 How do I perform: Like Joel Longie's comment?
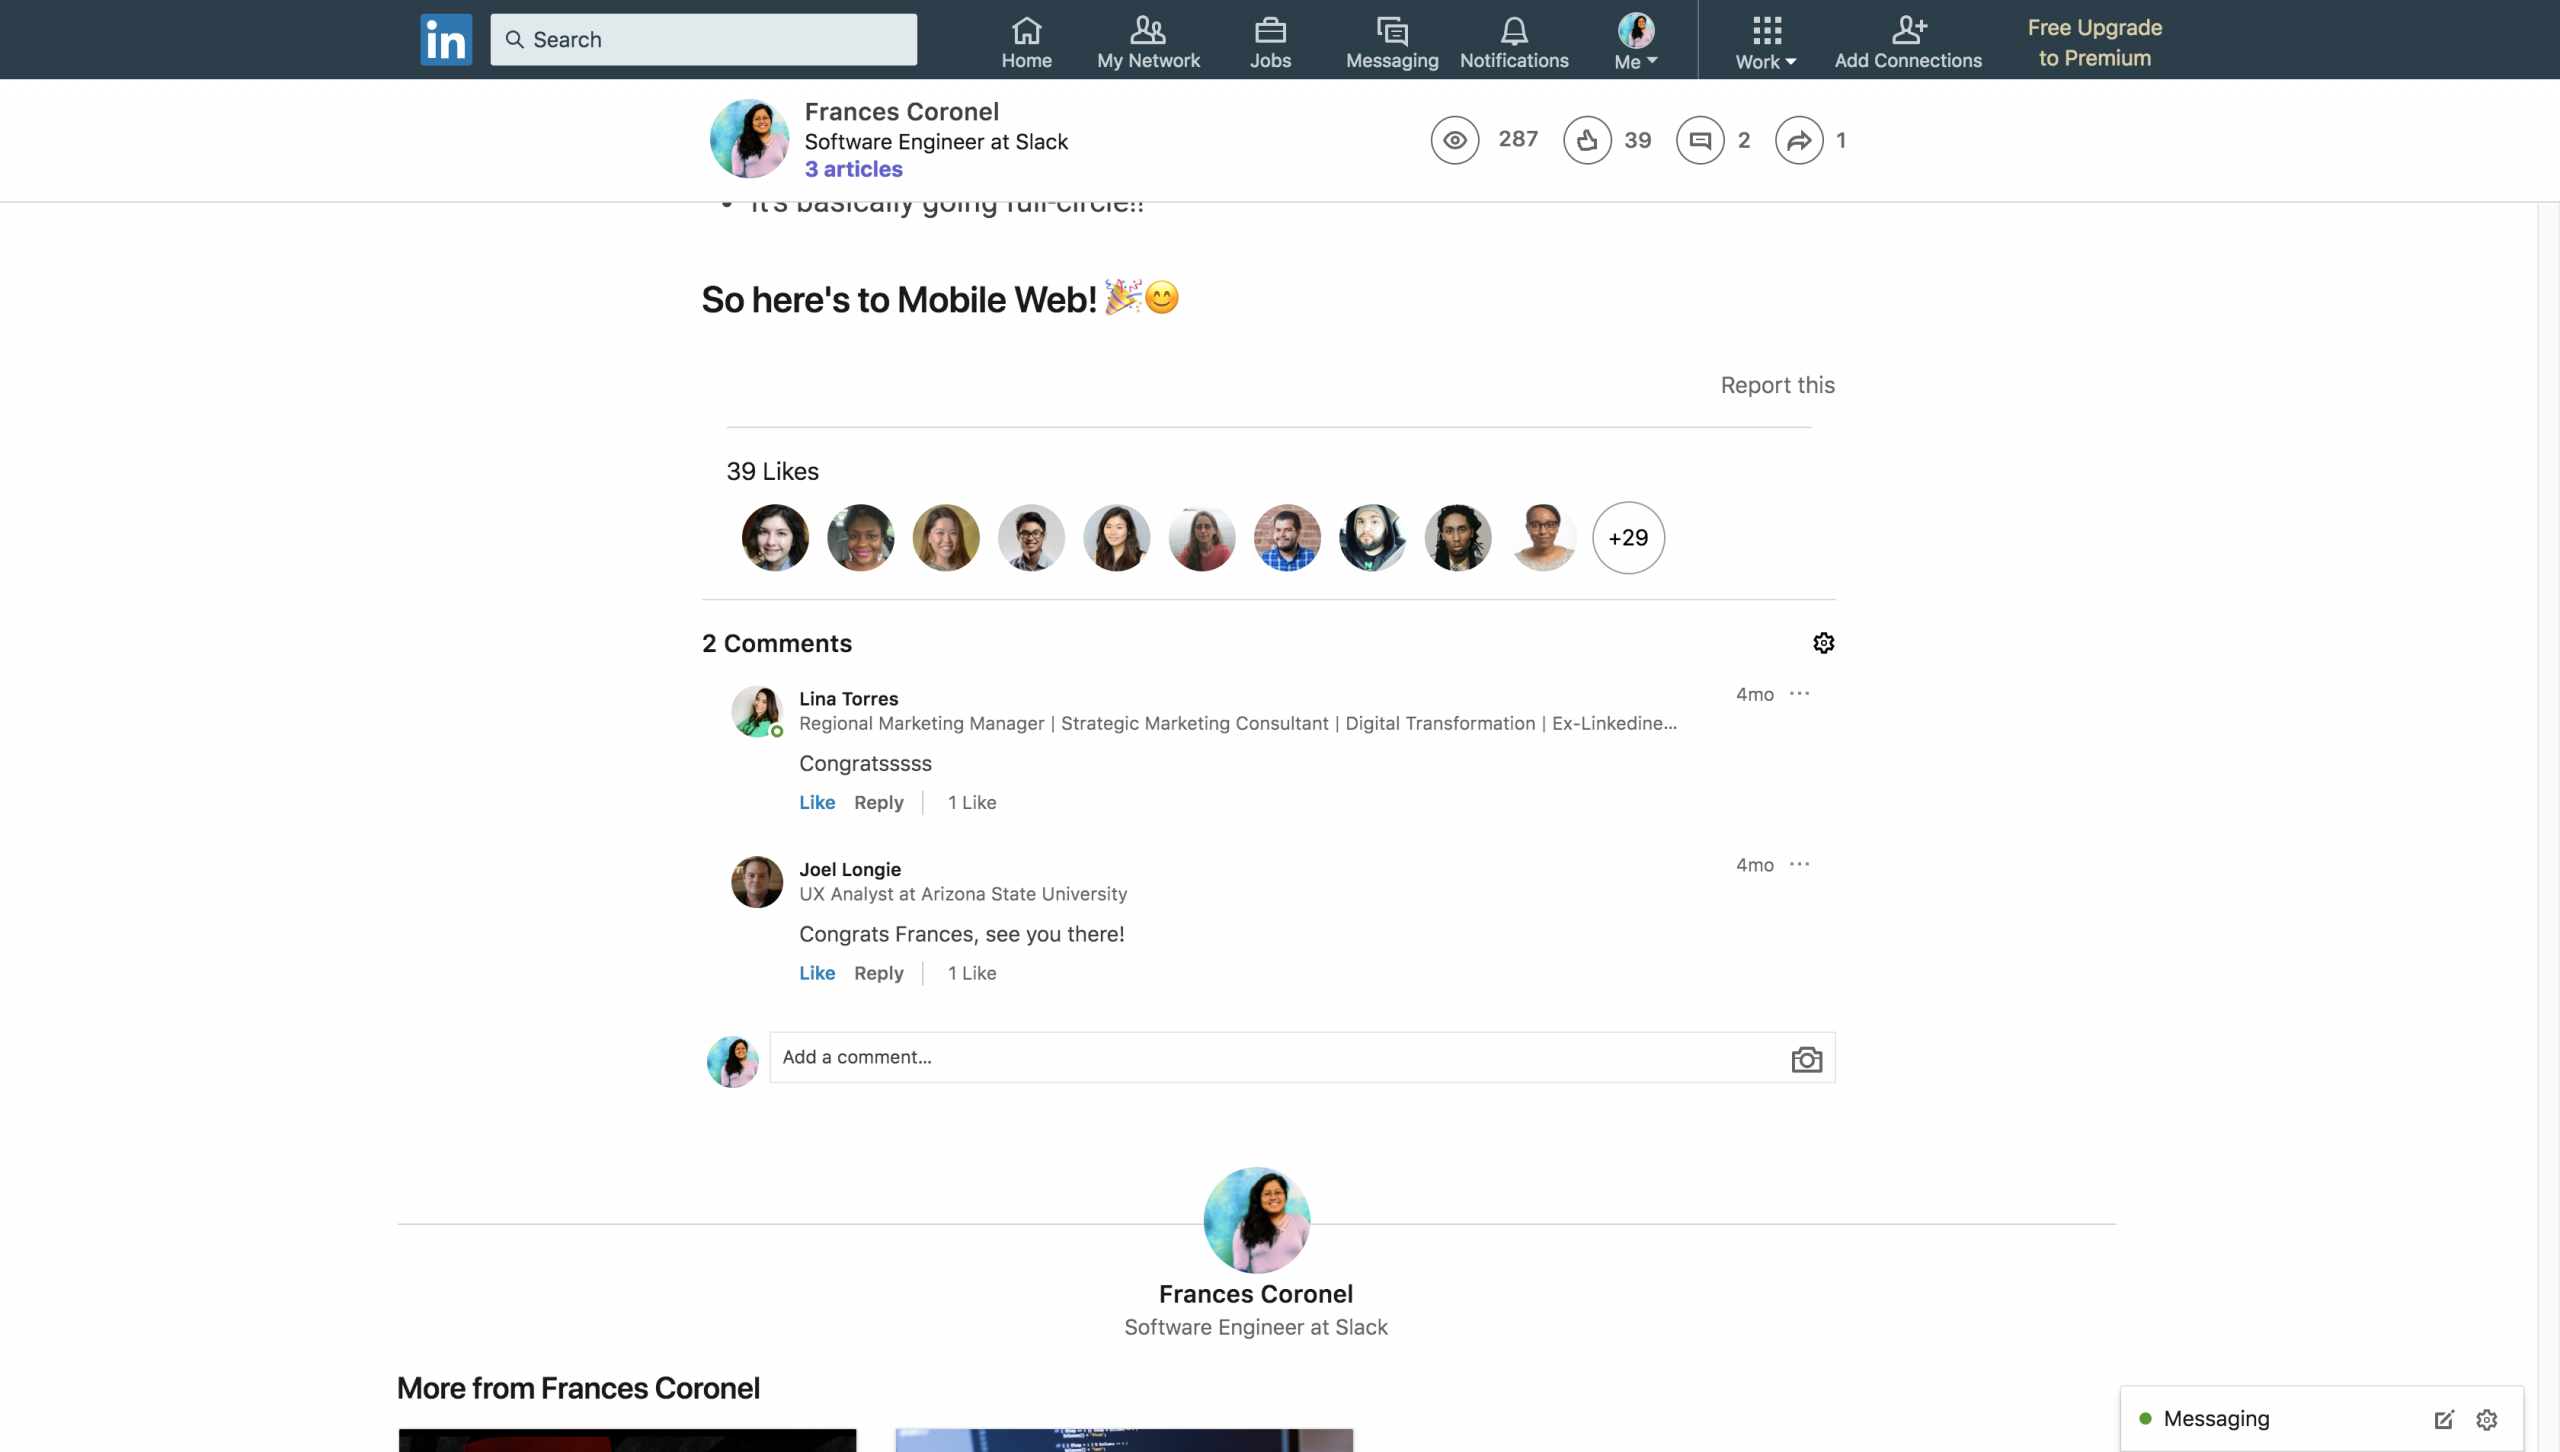pos(816,973)
